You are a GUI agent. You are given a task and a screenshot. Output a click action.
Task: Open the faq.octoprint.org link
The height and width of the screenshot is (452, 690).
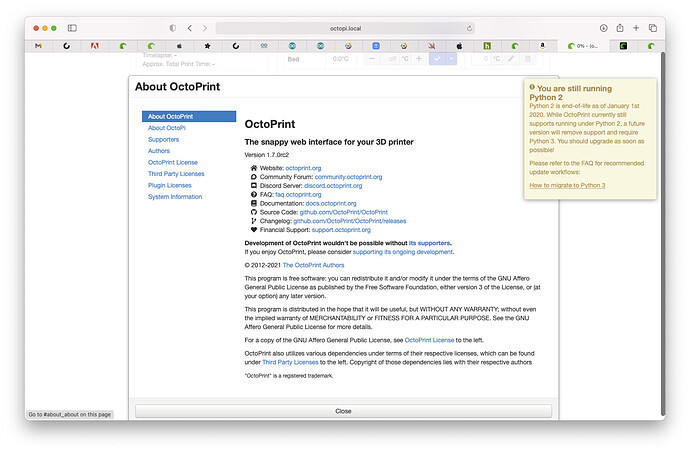coord(298,194)
